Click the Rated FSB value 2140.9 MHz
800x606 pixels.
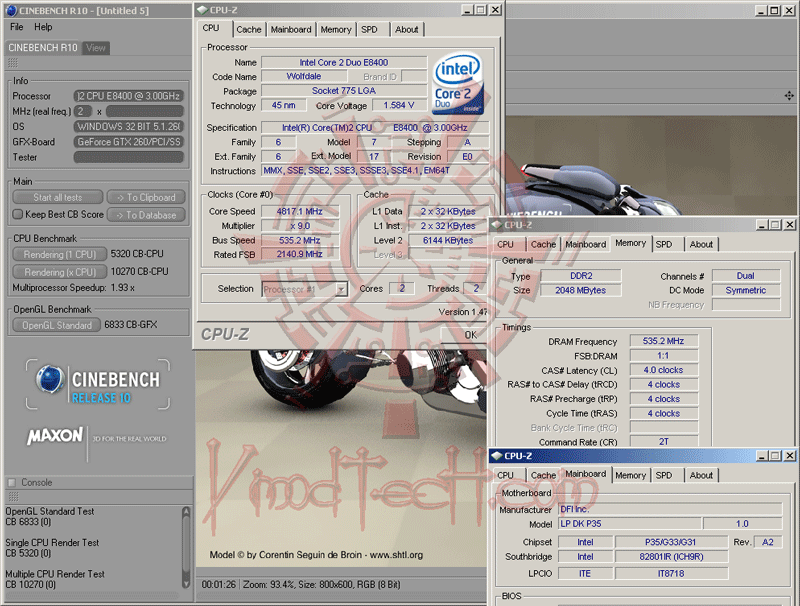(299, 254)
